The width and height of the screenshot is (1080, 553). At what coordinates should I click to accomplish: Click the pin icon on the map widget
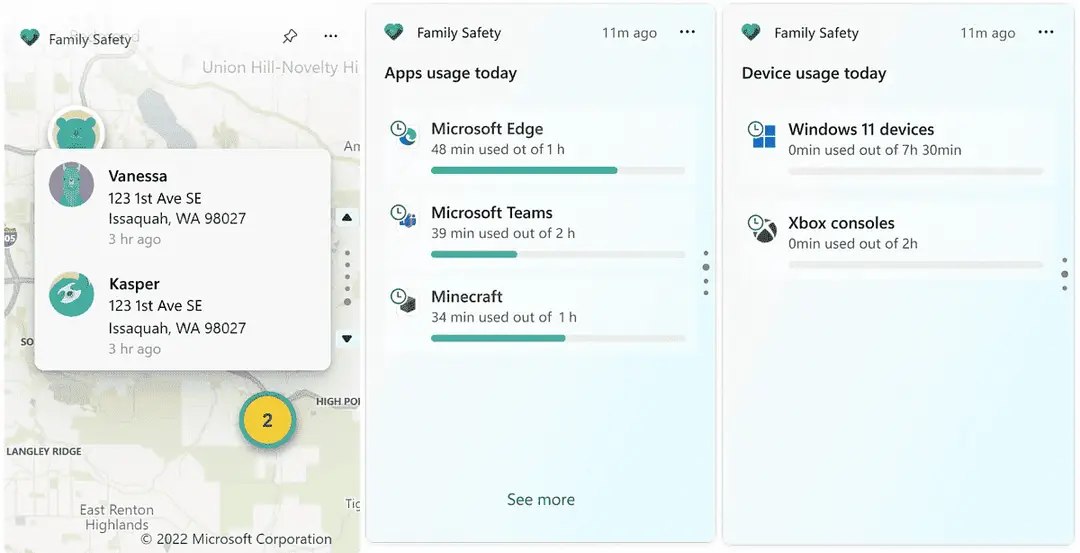(290, 36)
